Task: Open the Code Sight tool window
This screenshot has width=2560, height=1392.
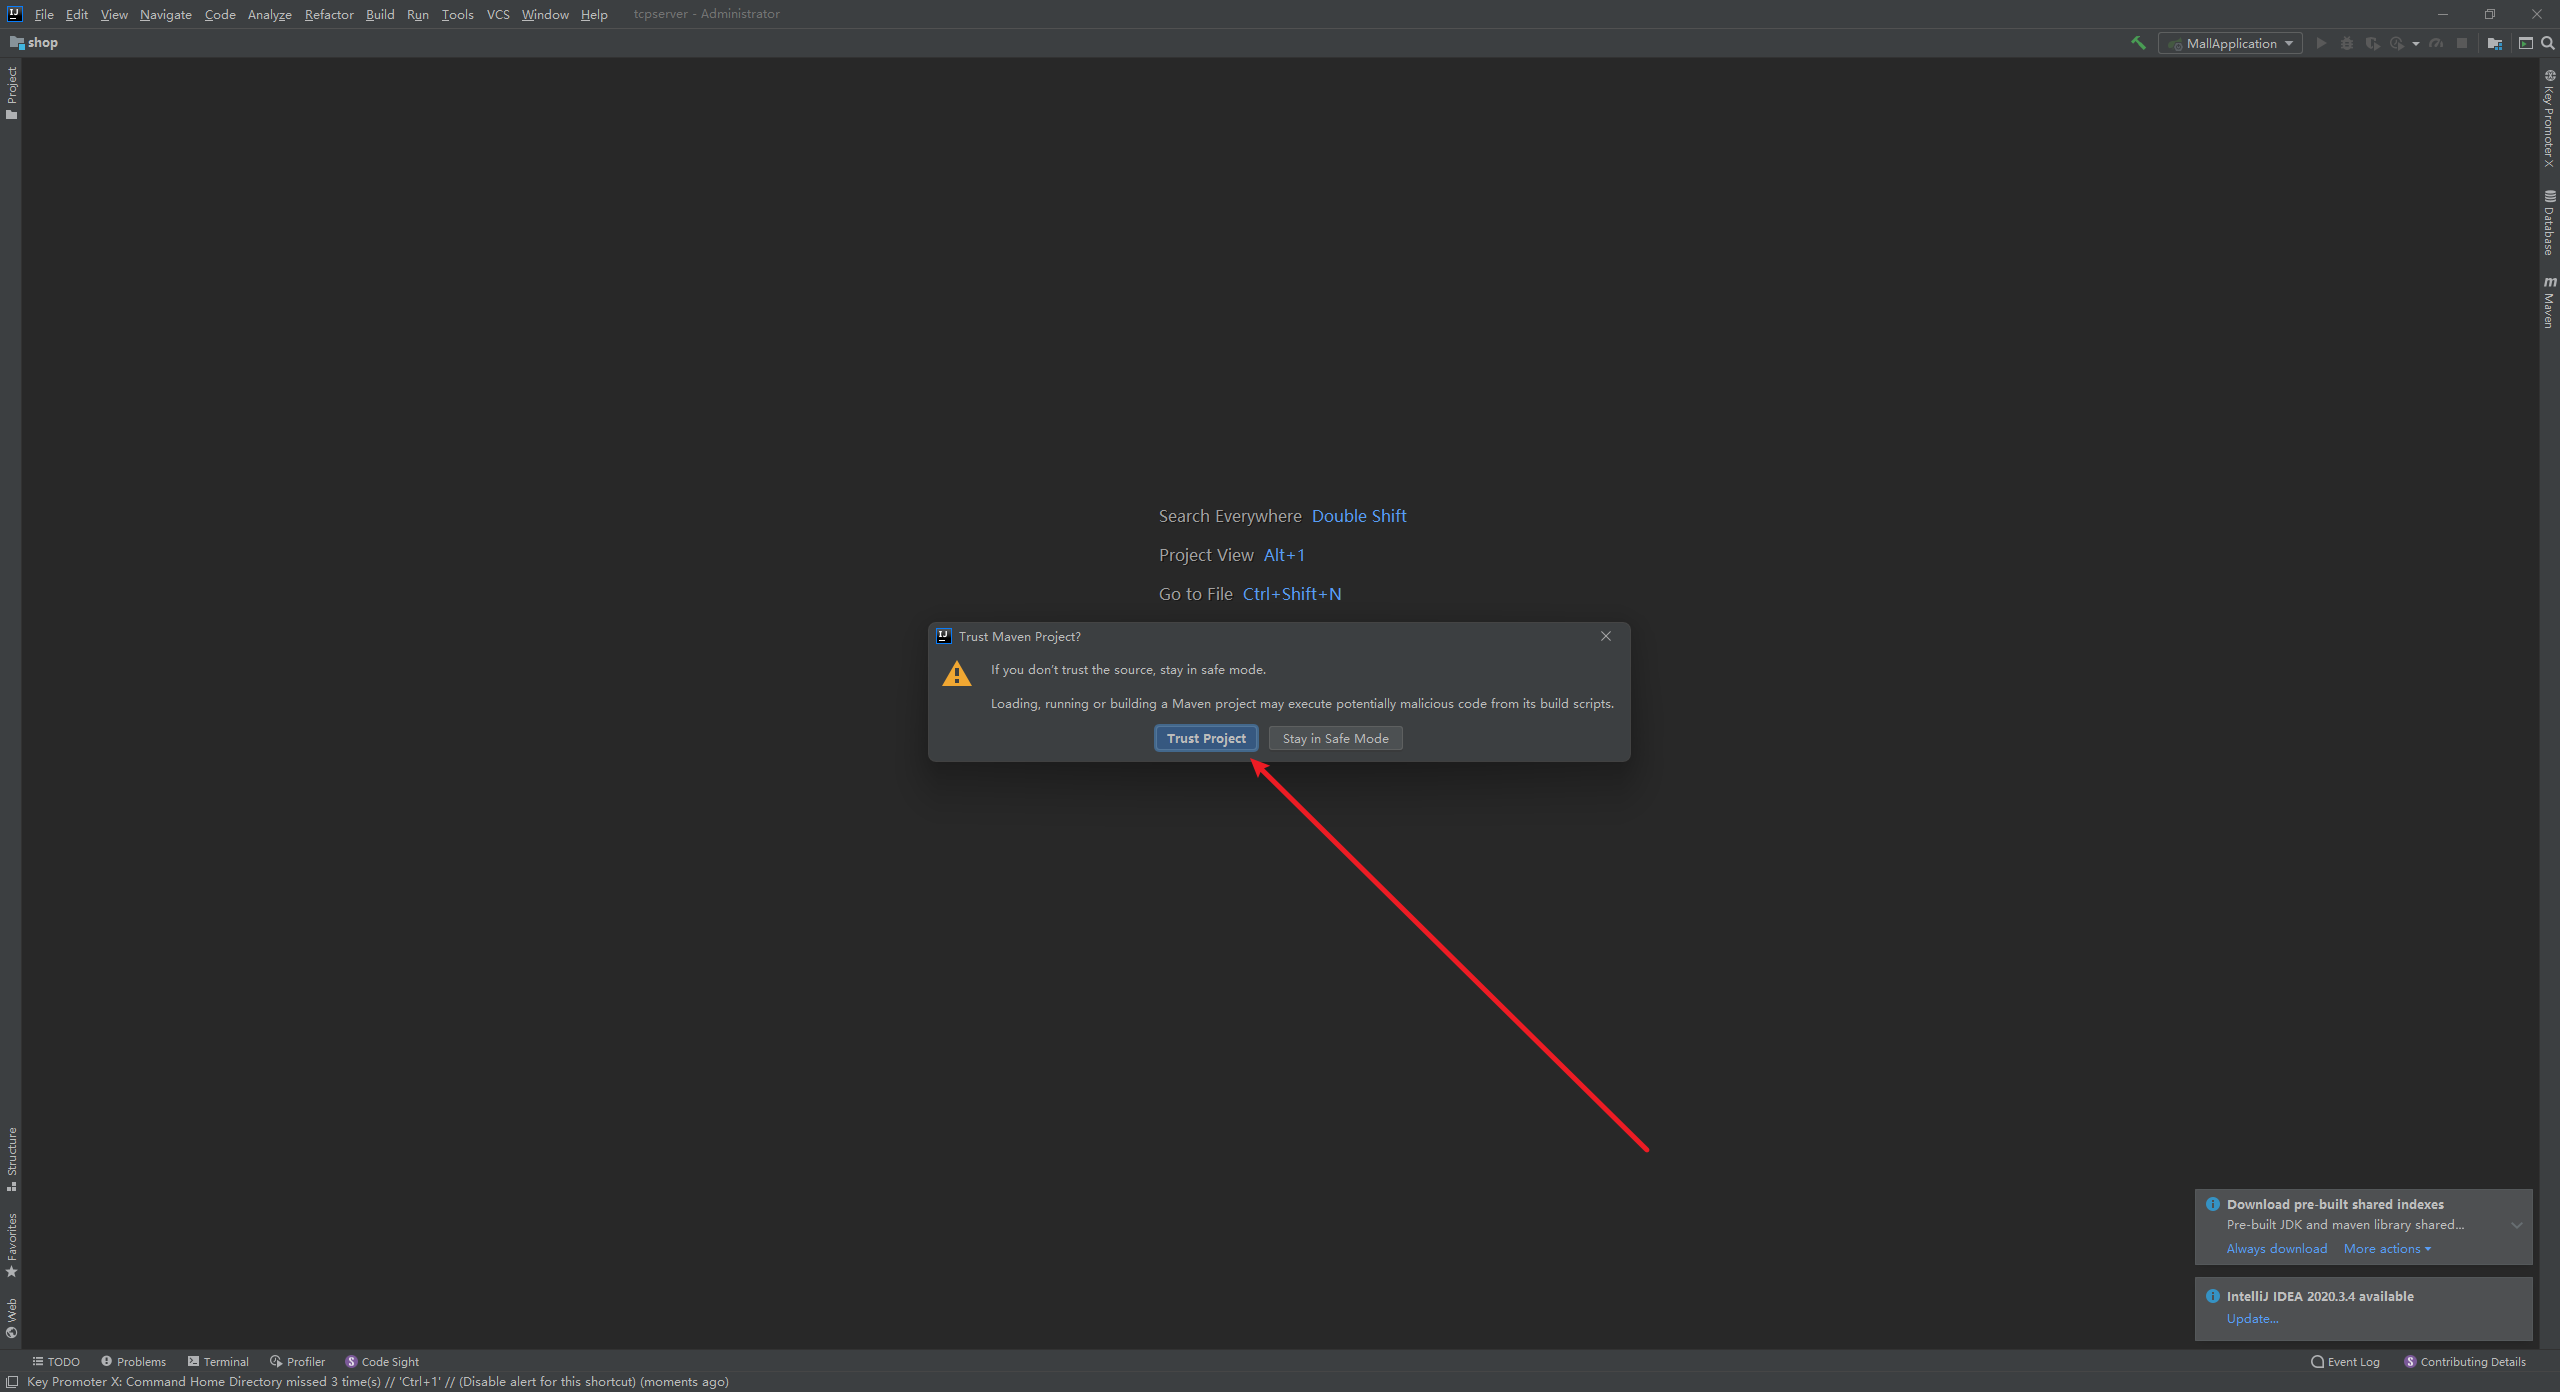Action: [382, 1361]
